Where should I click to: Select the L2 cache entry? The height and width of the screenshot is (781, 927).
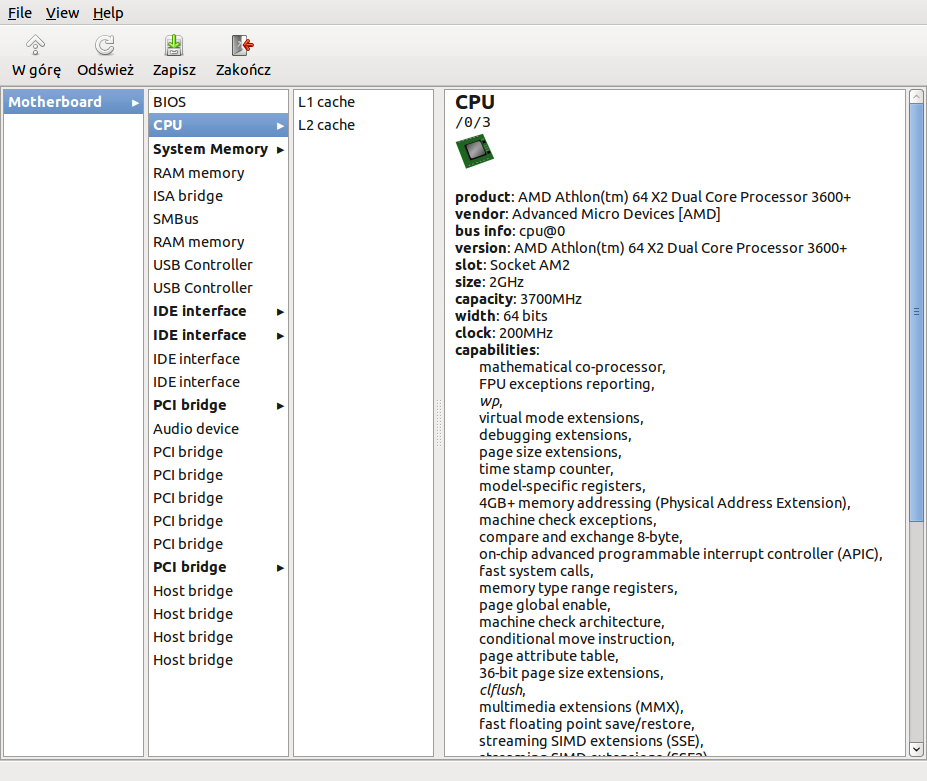click(363, 125)
